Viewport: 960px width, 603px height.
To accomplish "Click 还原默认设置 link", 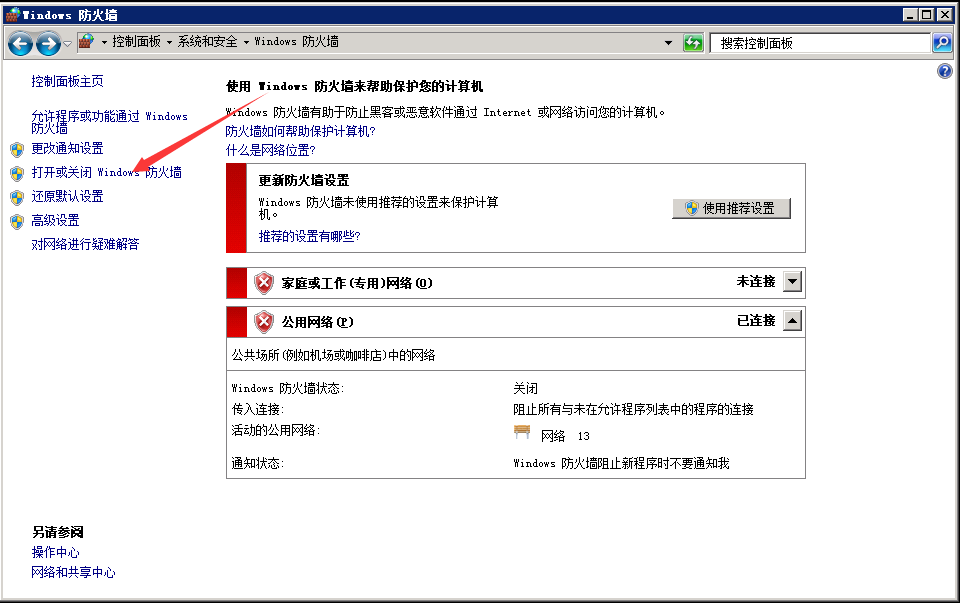I will (67, 196).
